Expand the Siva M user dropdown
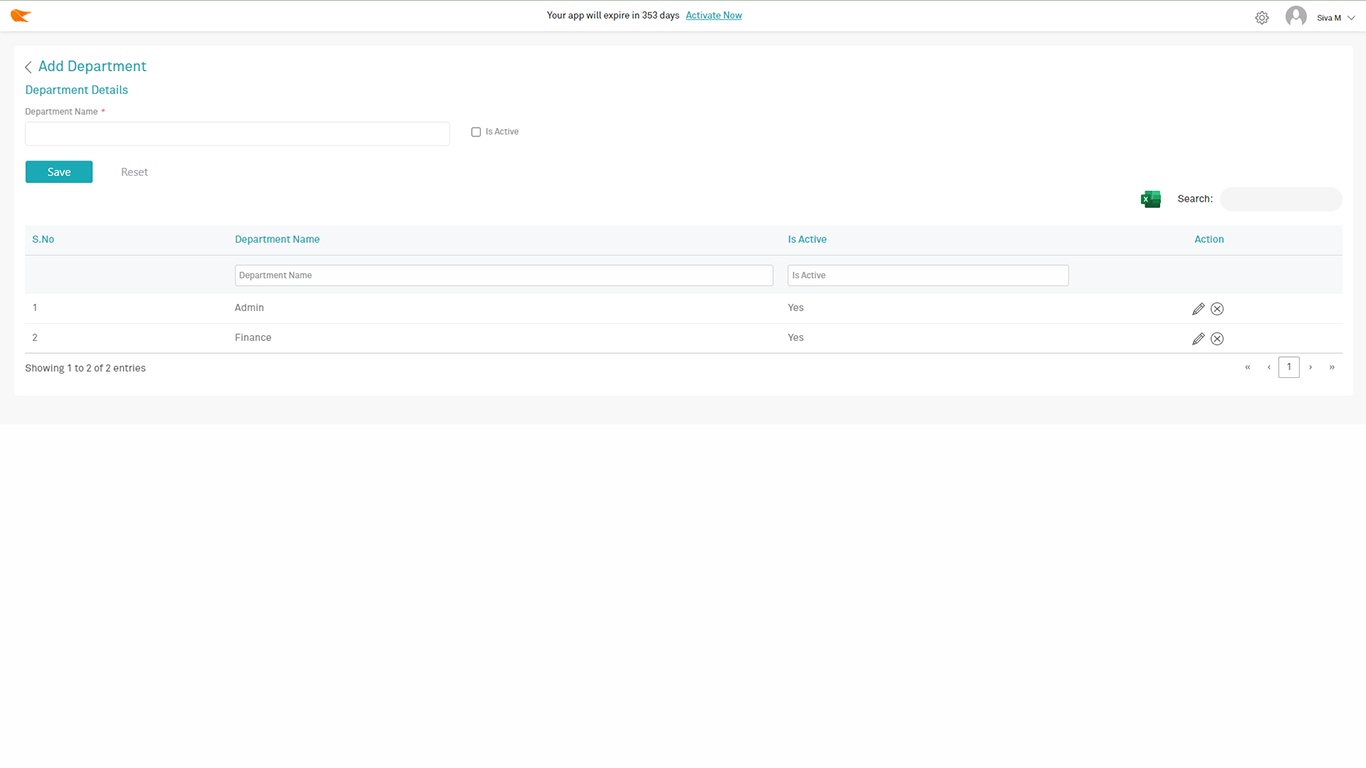Viewport: 1366px width, 768px height. click(1351, 18)
